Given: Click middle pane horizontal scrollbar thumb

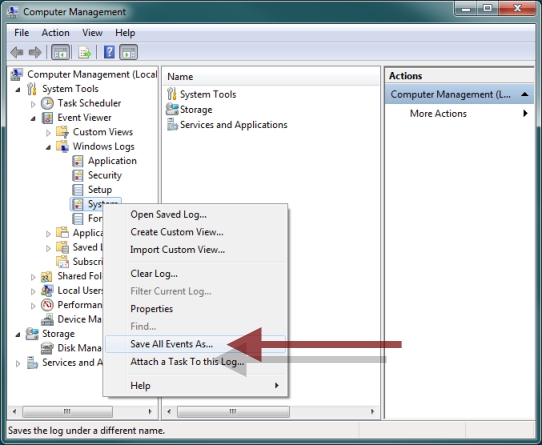Looking at the screenshot, I should (x=233, y=411).
